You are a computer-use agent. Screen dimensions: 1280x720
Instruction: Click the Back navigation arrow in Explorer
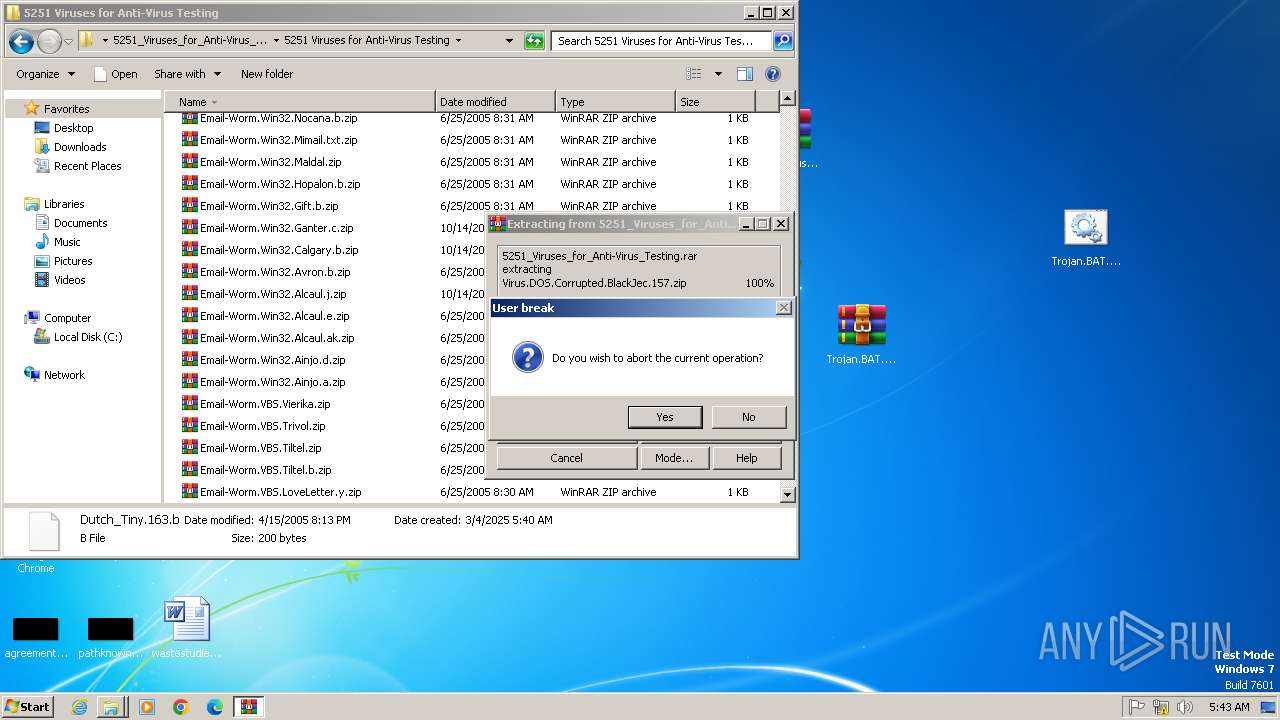[x=21, y=41]
